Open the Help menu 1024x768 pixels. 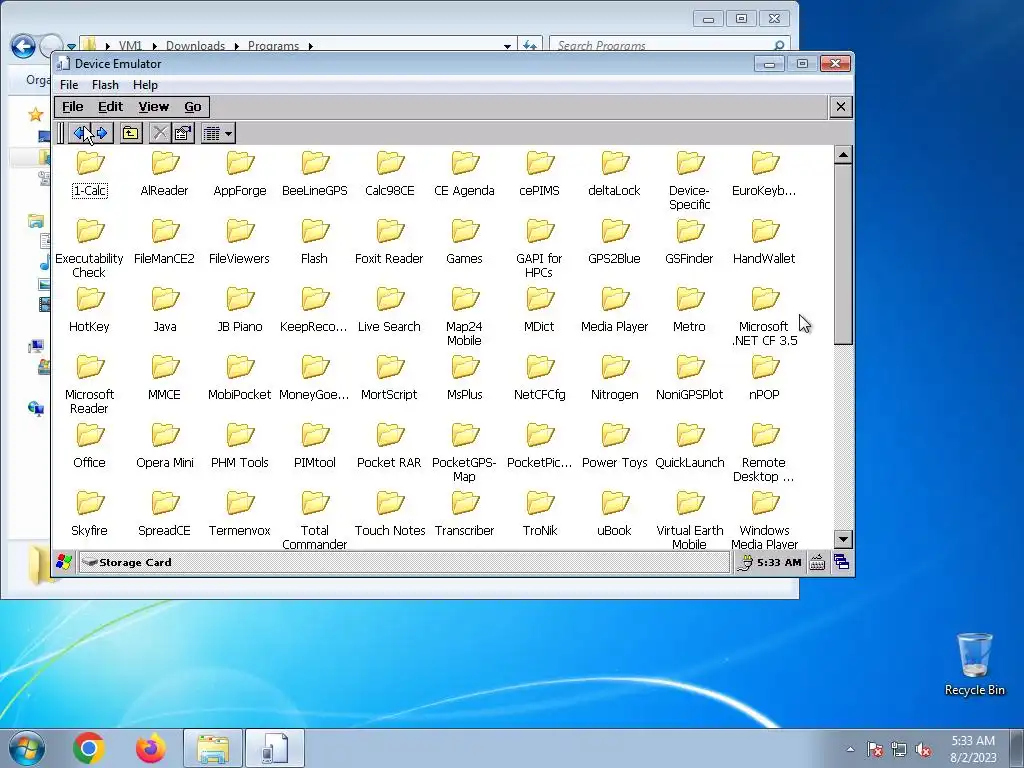pos(146,85)
